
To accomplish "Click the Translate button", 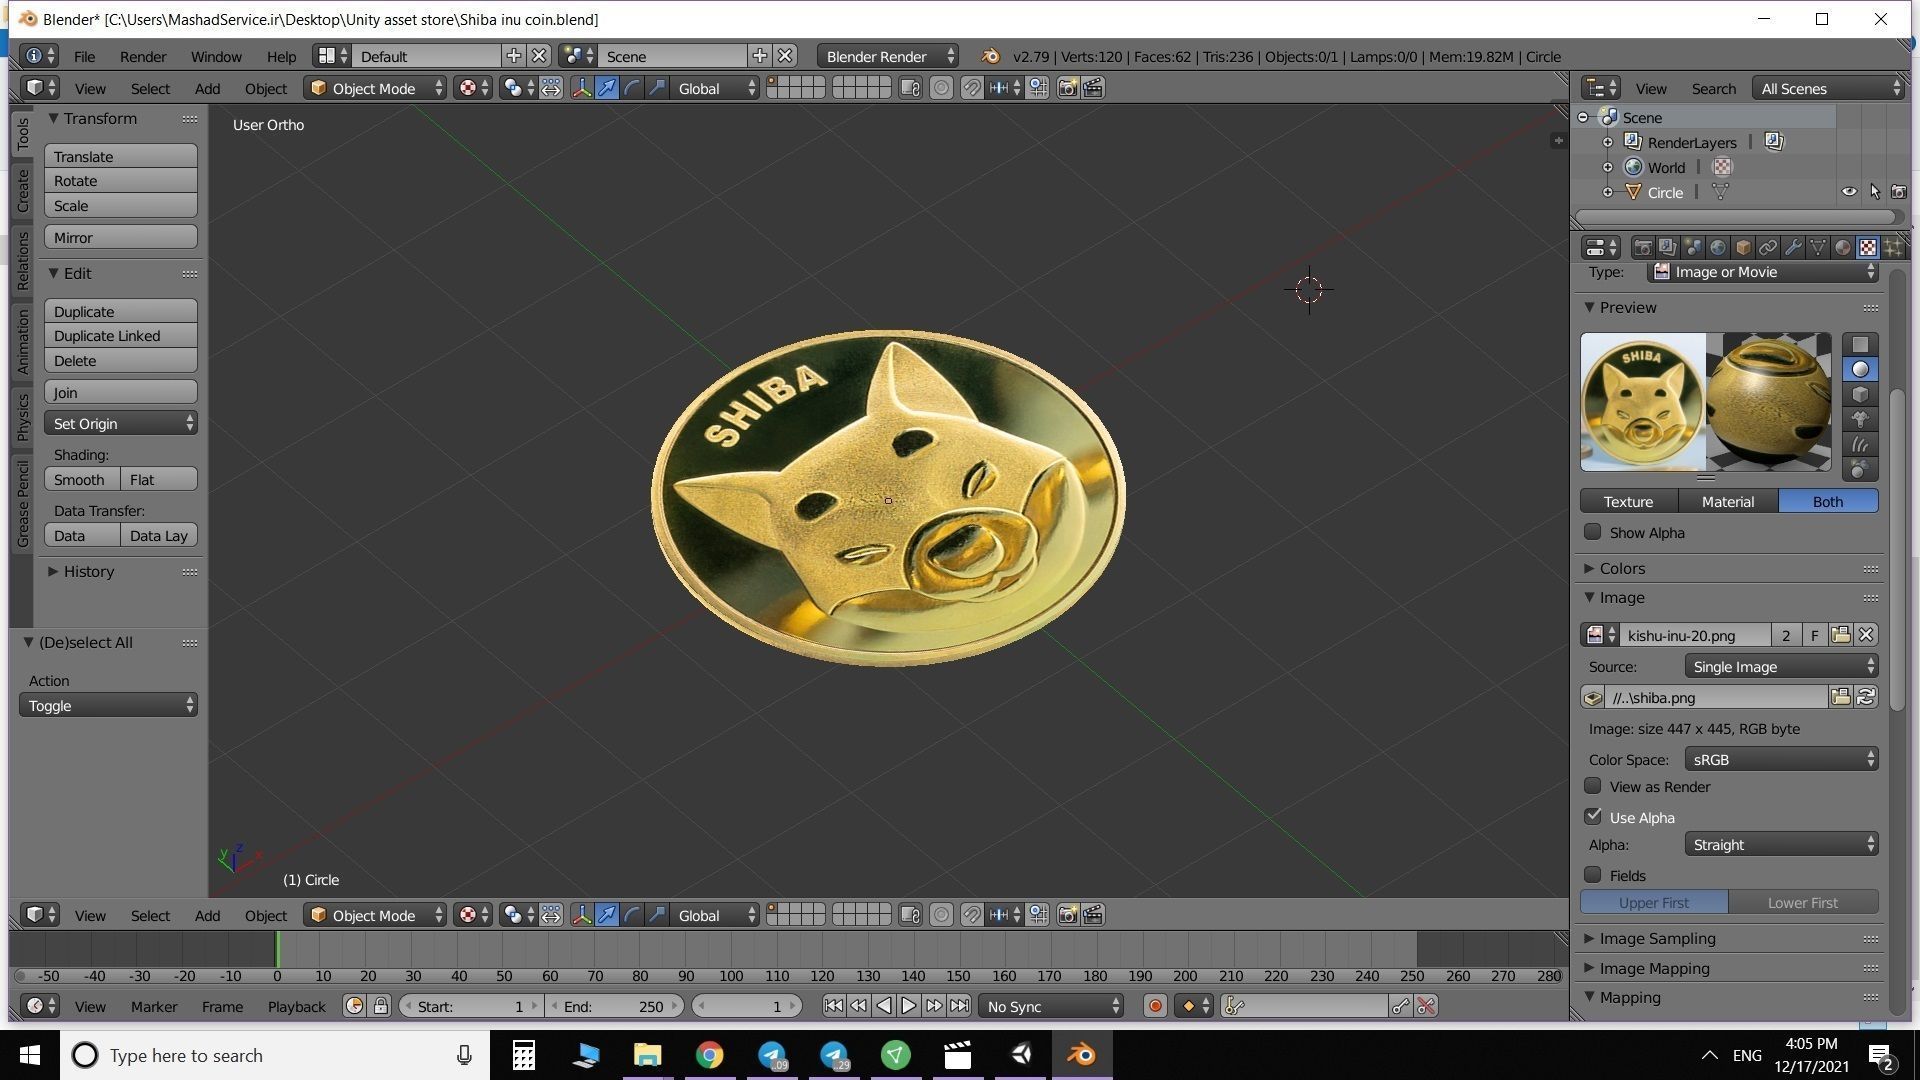I will (x=121, y=156).
